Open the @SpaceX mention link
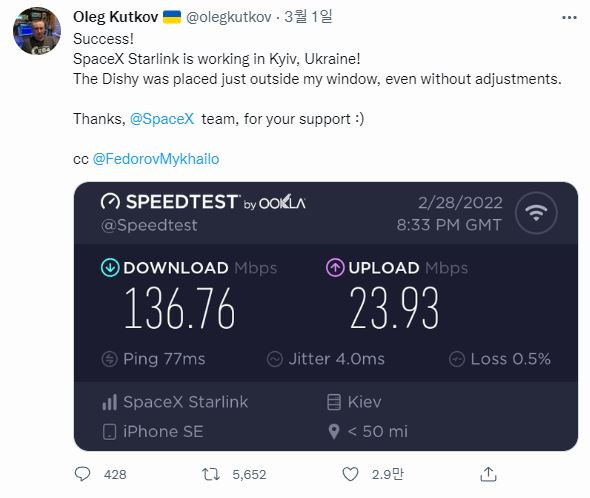The height and width of the screenshot is (498, 590). [x=162, y=119]
